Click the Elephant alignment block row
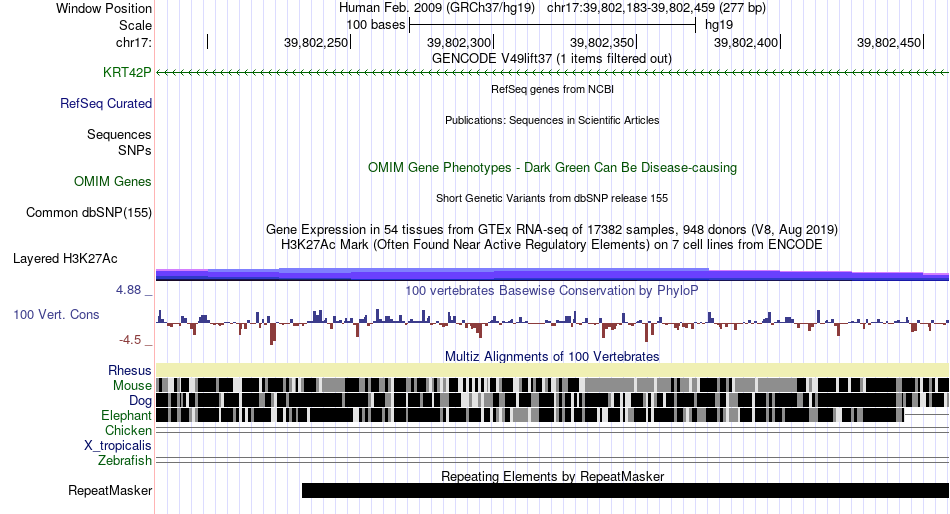Image resolution: width=950 pixels, height=514 pixels. [530, 415]
